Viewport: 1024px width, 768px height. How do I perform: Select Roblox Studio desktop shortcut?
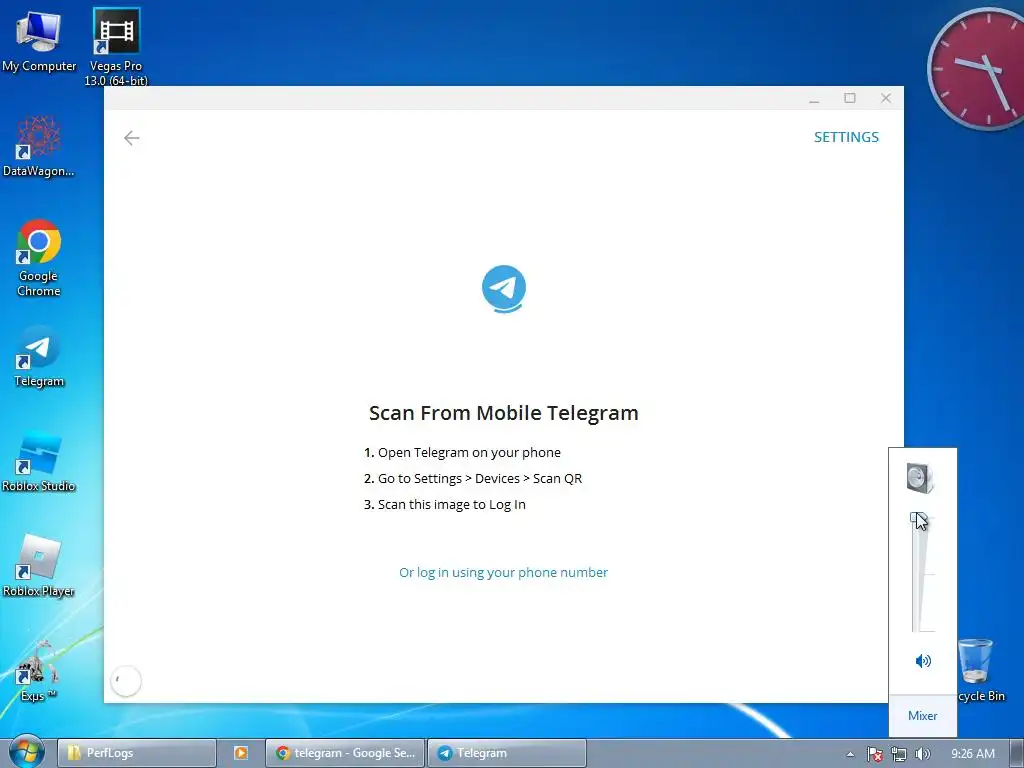click(39, 463)
